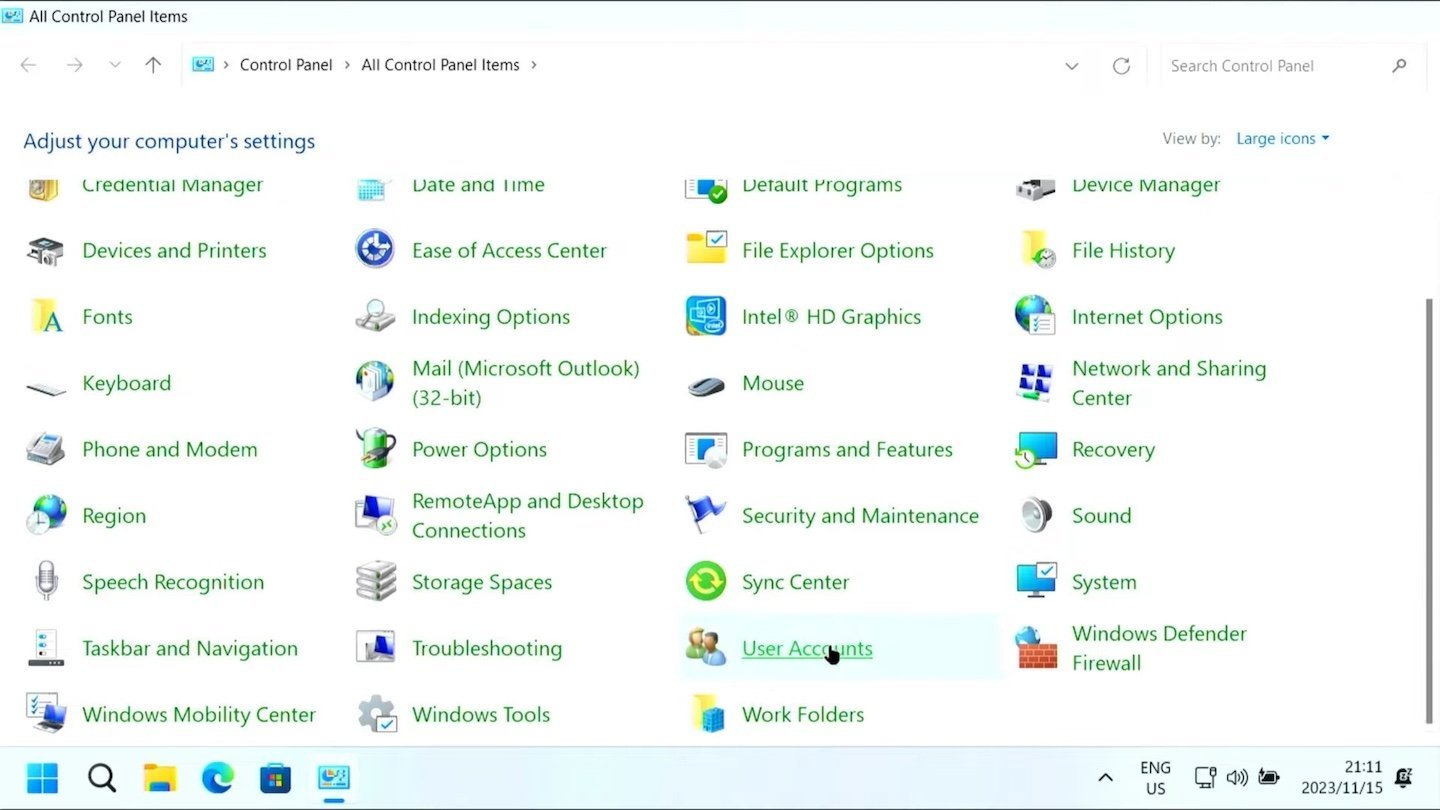Click the Ease of Access Center icon
The image size is (1440, 810).
pyautogui.click(x=375, y=249)
